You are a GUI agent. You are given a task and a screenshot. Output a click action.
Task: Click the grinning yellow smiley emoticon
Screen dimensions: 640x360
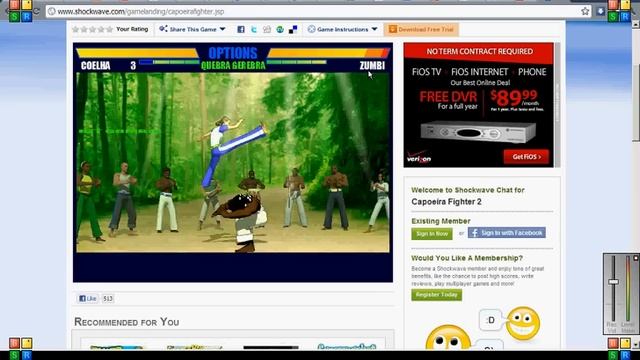point(523,324)
